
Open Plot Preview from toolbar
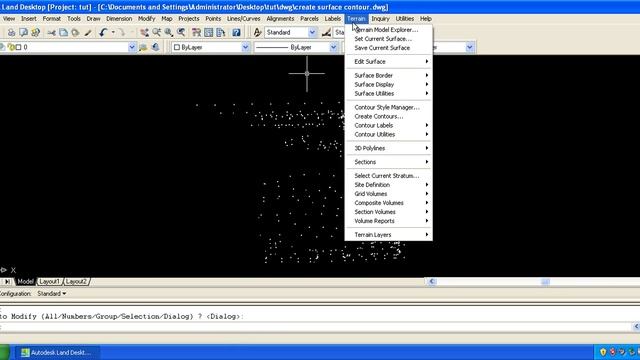point(23,33)
